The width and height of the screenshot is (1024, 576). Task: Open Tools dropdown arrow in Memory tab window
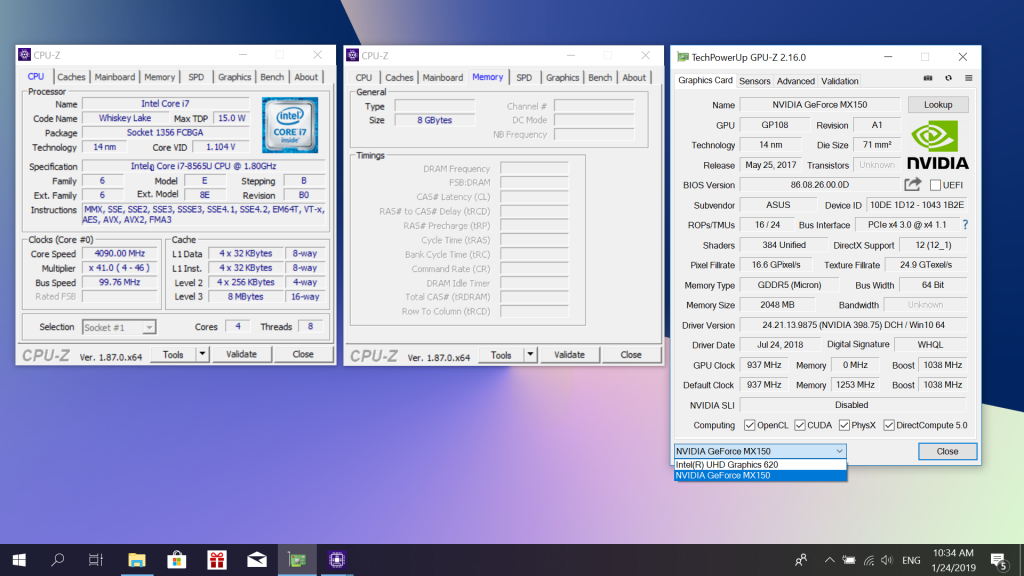[x=530, y=355]
